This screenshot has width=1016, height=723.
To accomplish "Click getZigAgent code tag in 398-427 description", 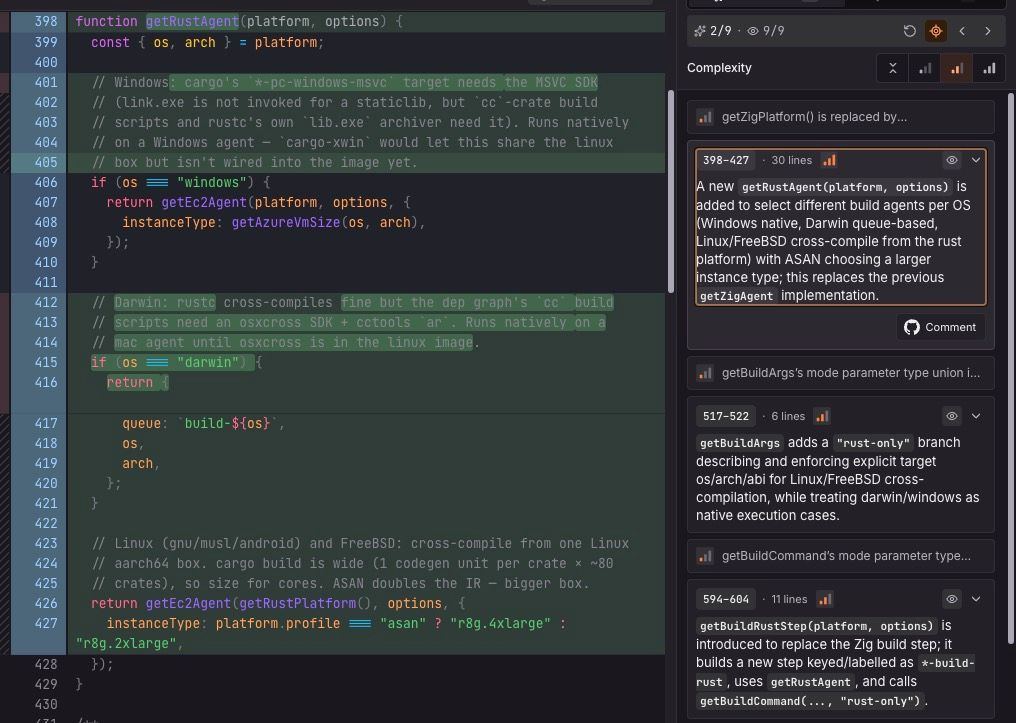I will tap(737, 296).
